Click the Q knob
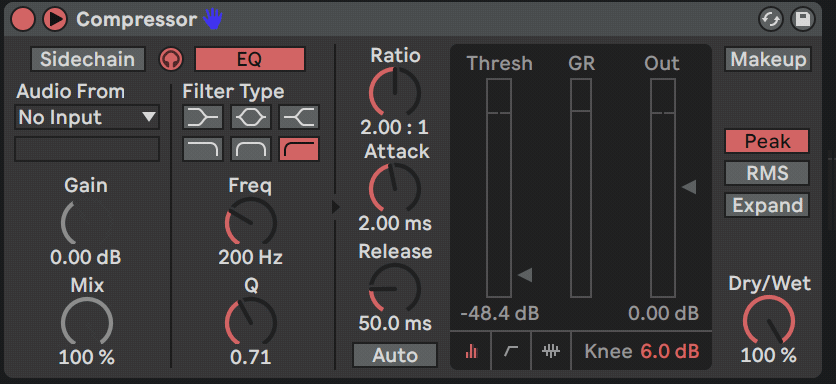The height and width of the screenshot is (384, 836). click(251, 322)
